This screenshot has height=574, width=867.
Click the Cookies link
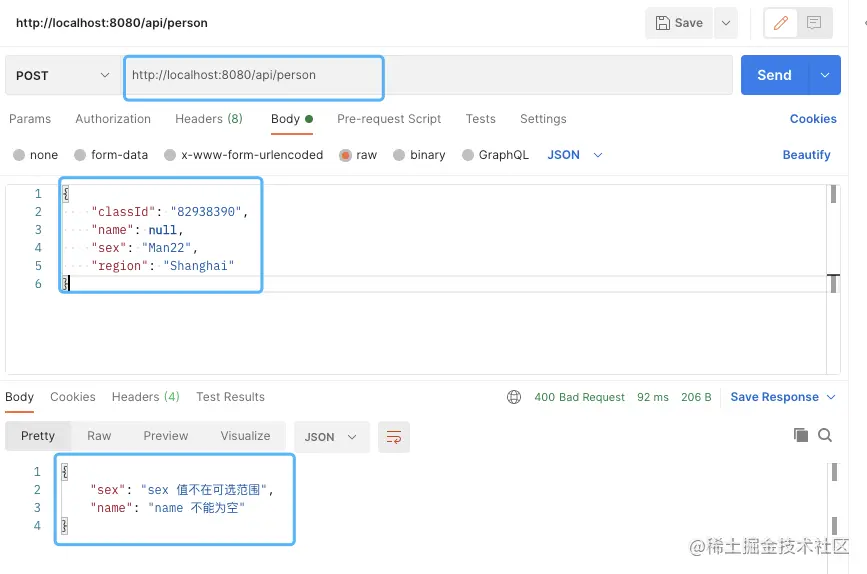pyautogui.click(x=813, y=119)
